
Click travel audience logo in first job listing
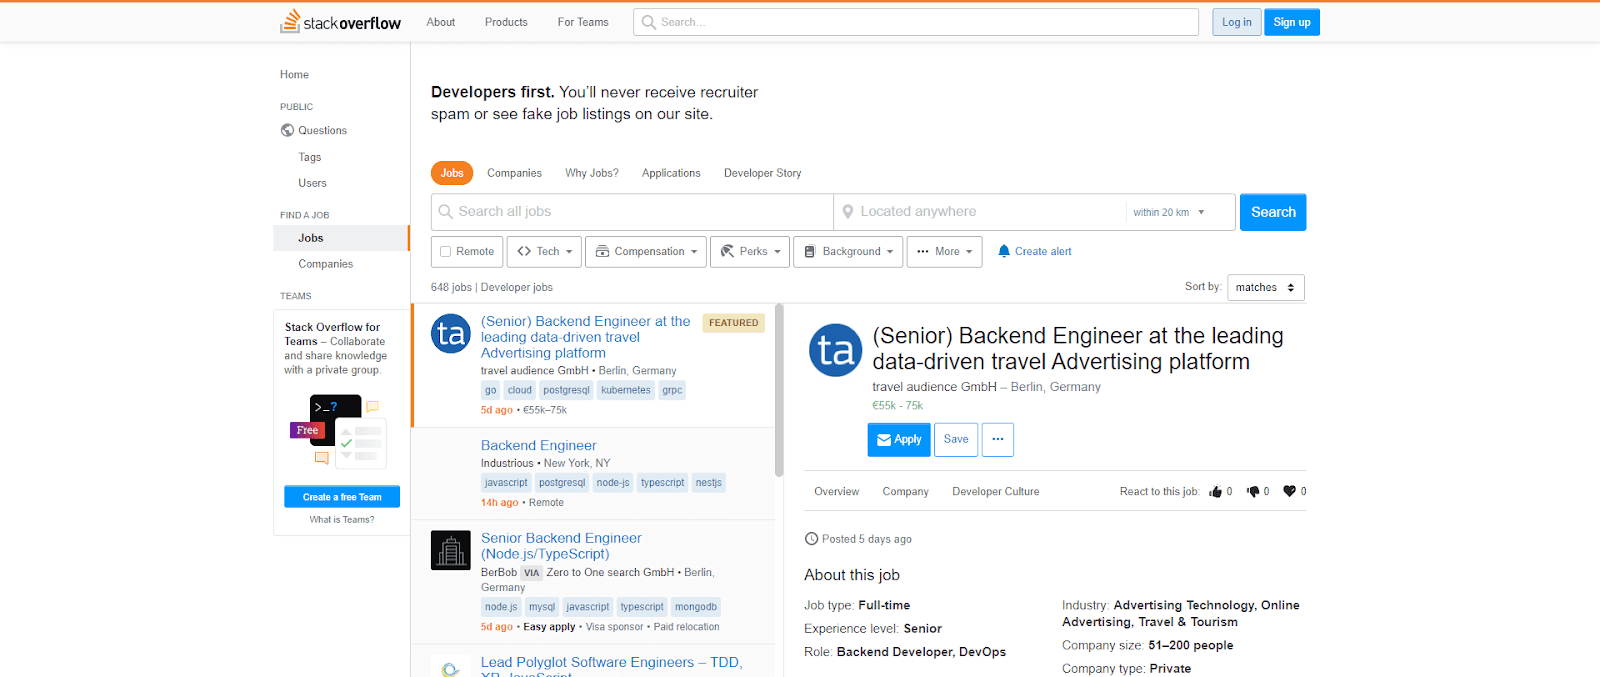451,333
